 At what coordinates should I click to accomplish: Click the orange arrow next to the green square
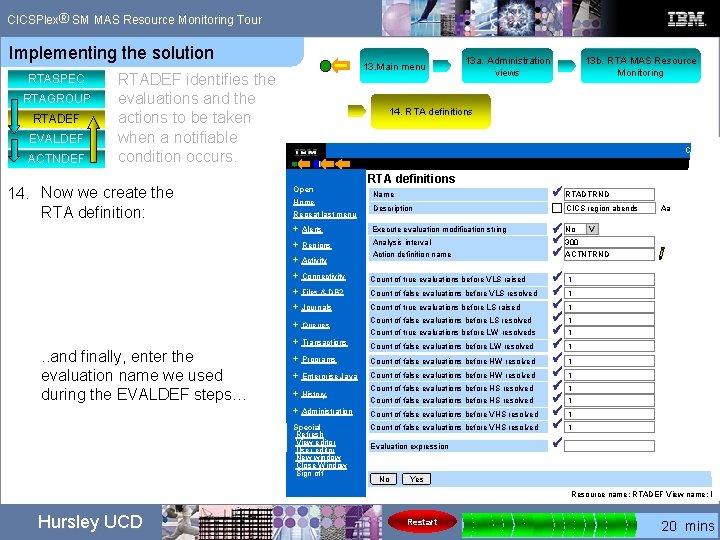coord(304,164)
